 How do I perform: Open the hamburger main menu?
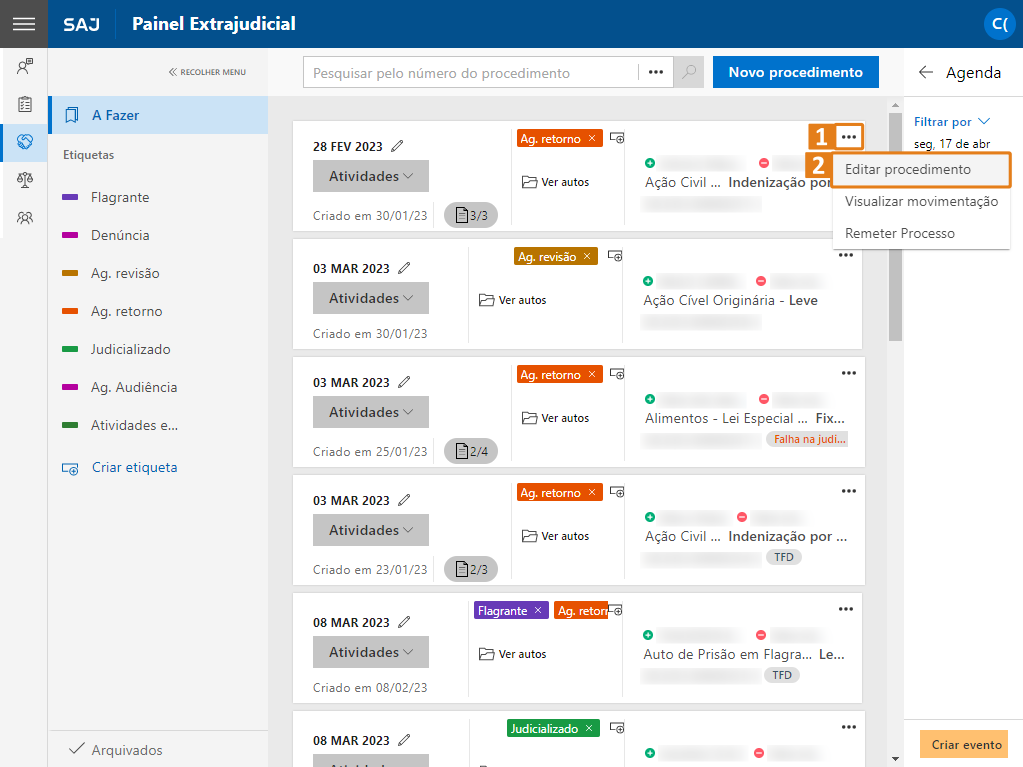click(24, 24)
